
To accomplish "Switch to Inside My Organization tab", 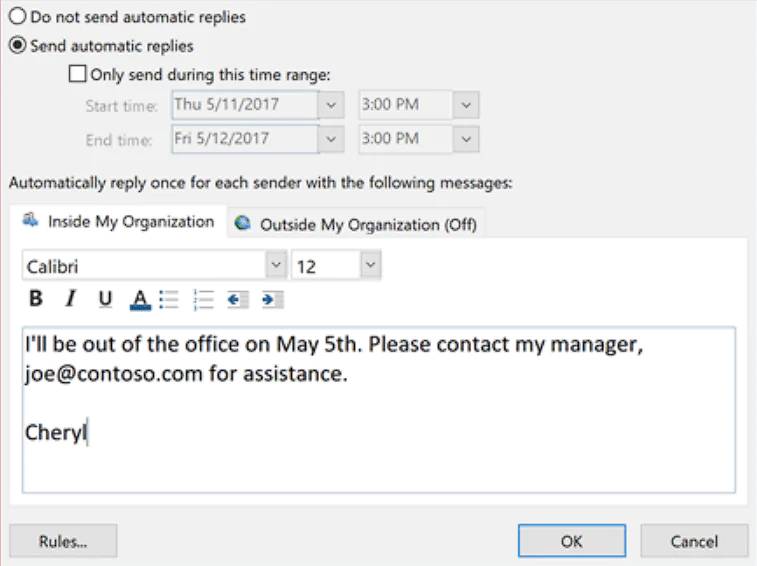I will pyautogui.click(x=120, y=222).
